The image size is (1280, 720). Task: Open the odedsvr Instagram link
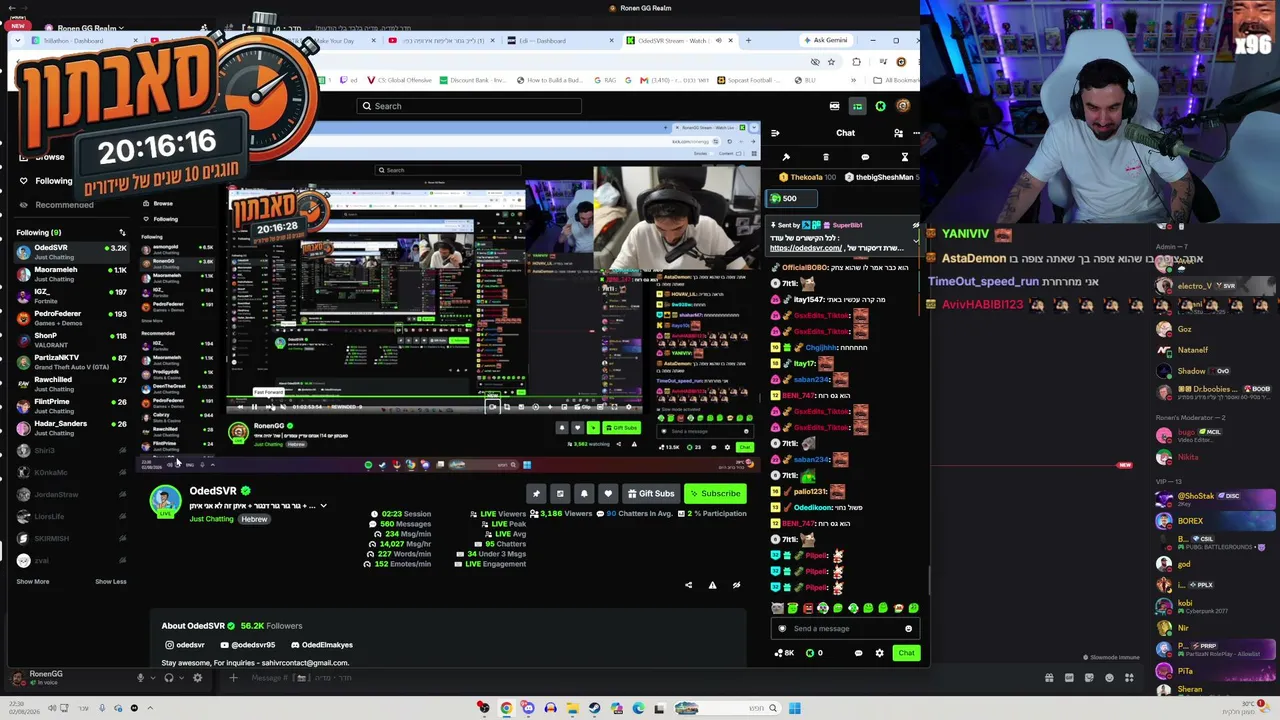[x=185, y=645]
